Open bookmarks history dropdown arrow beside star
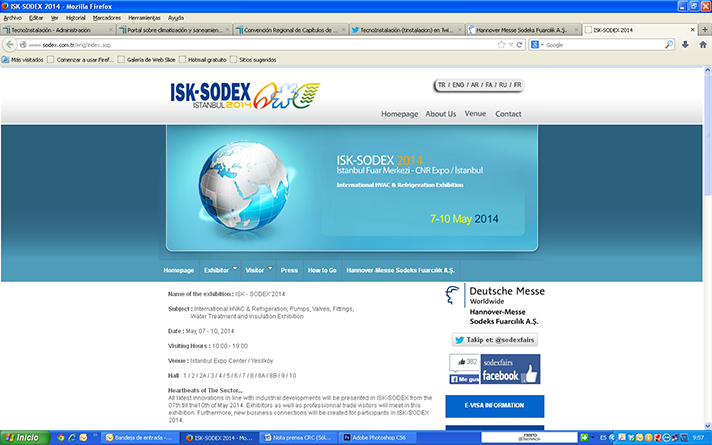Image resolution: width=712 pixels, height=445 pixels. click(511, 44)
